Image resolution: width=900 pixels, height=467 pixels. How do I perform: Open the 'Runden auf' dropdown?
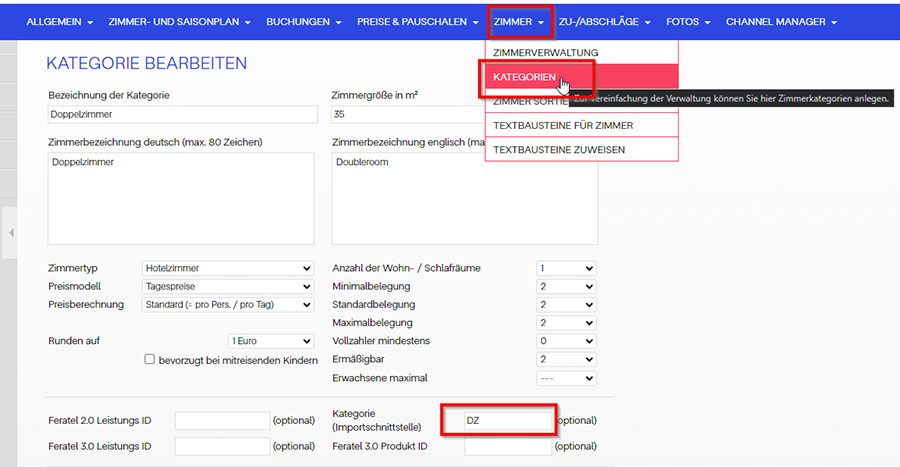tap(270, 341)
